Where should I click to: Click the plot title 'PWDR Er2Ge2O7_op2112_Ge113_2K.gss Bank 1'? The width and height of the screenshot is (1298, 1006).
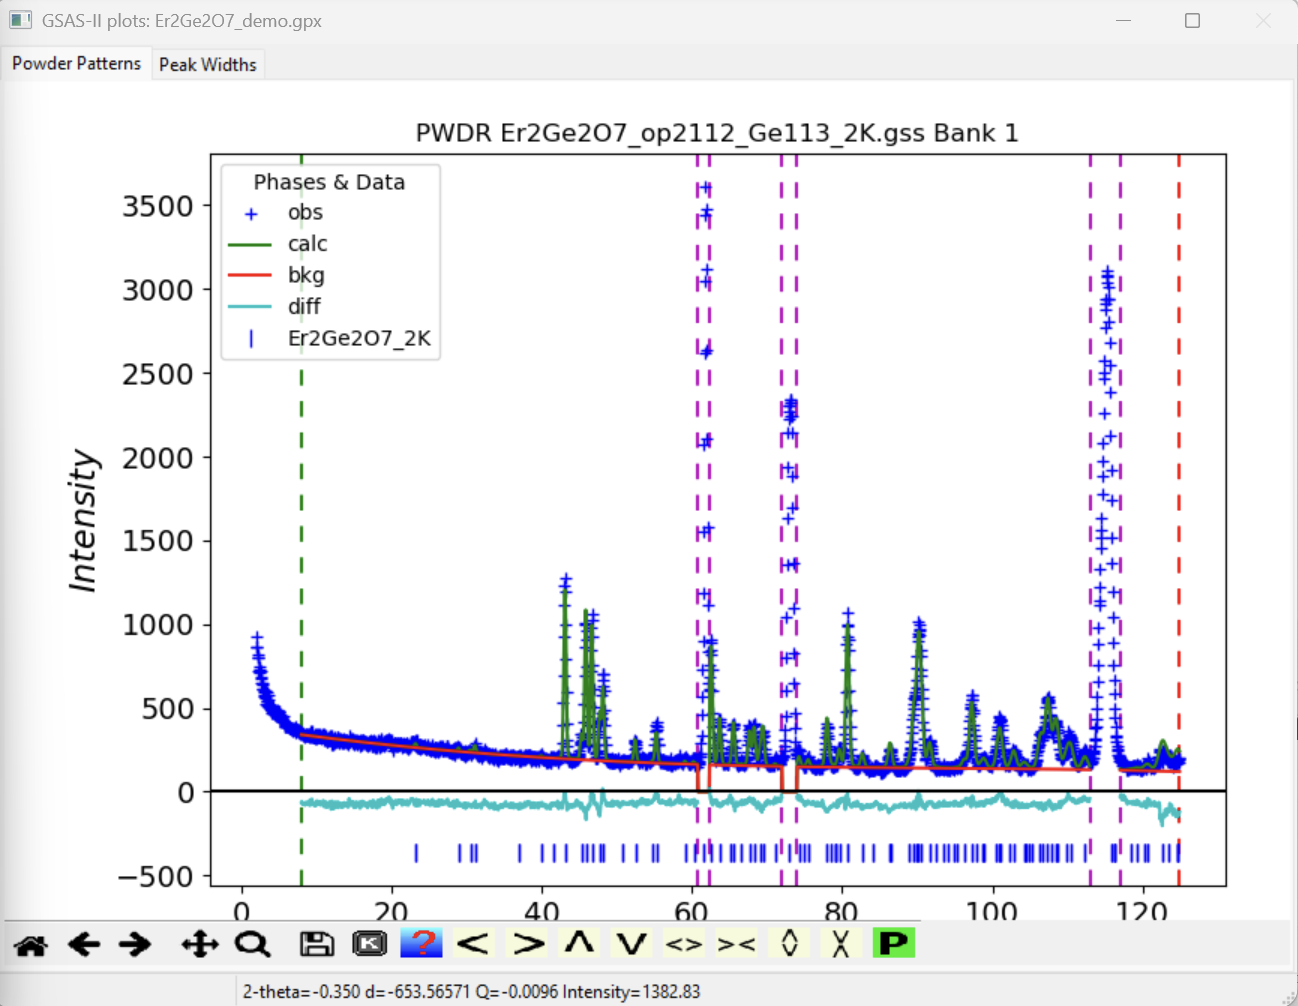(x=717, y=133)
